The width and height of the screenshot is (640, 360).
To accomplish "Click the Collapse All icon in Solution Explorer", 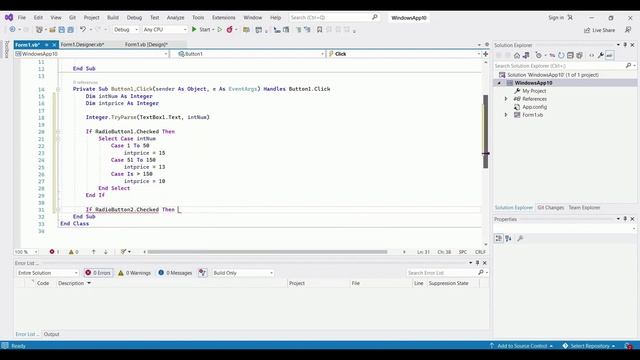I will (570, 55).
